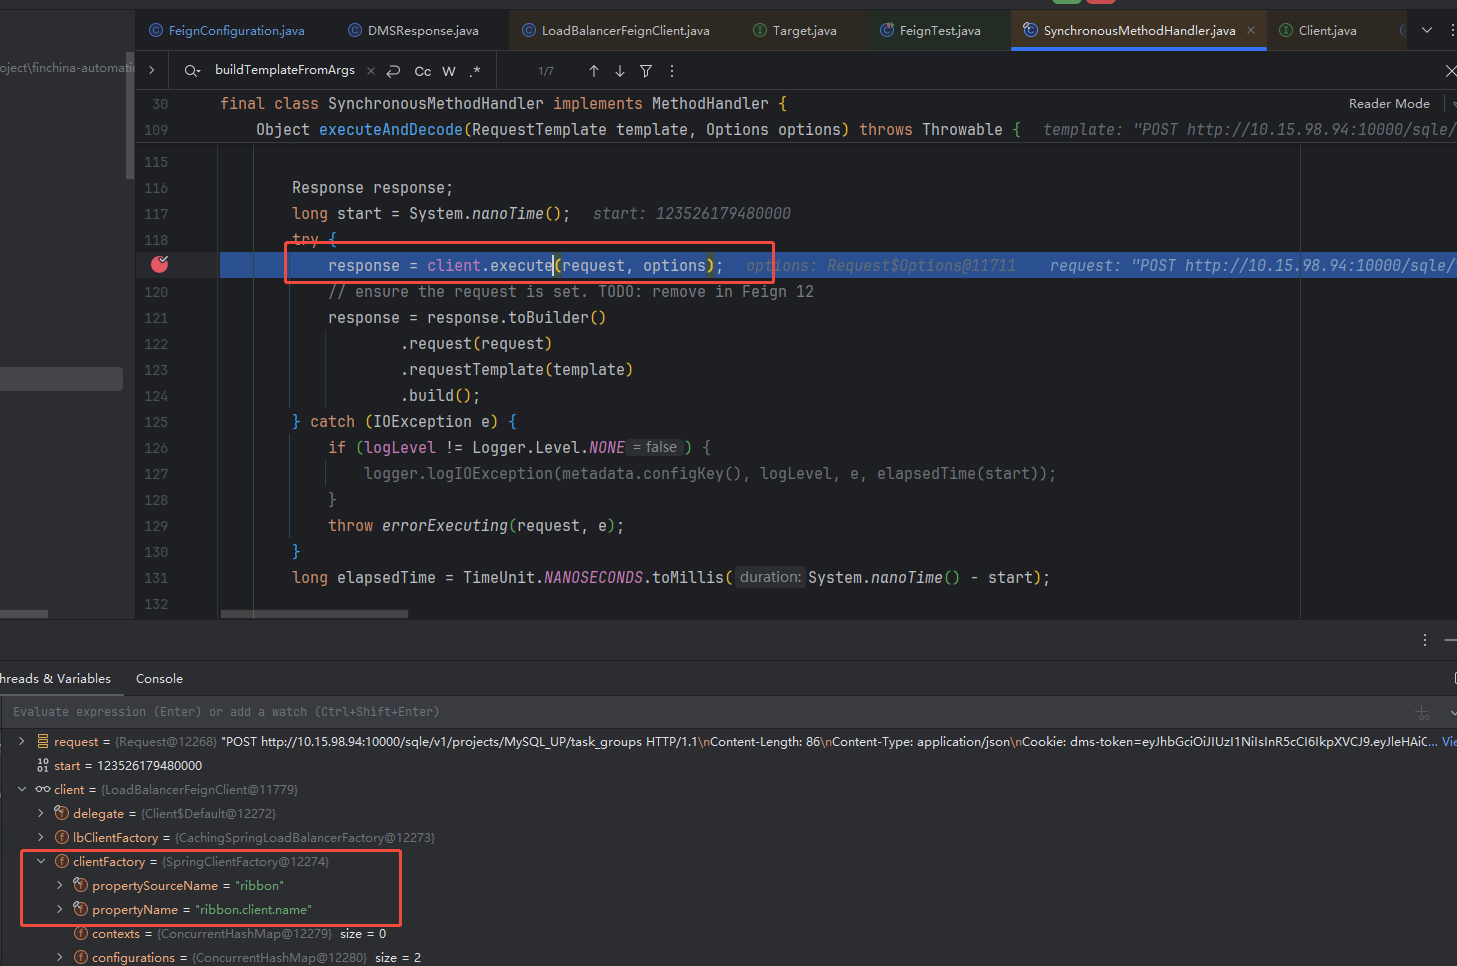1457x966 pixels.
Task: Clear the buildTemplateFromArgs search text
Action: 370,70
